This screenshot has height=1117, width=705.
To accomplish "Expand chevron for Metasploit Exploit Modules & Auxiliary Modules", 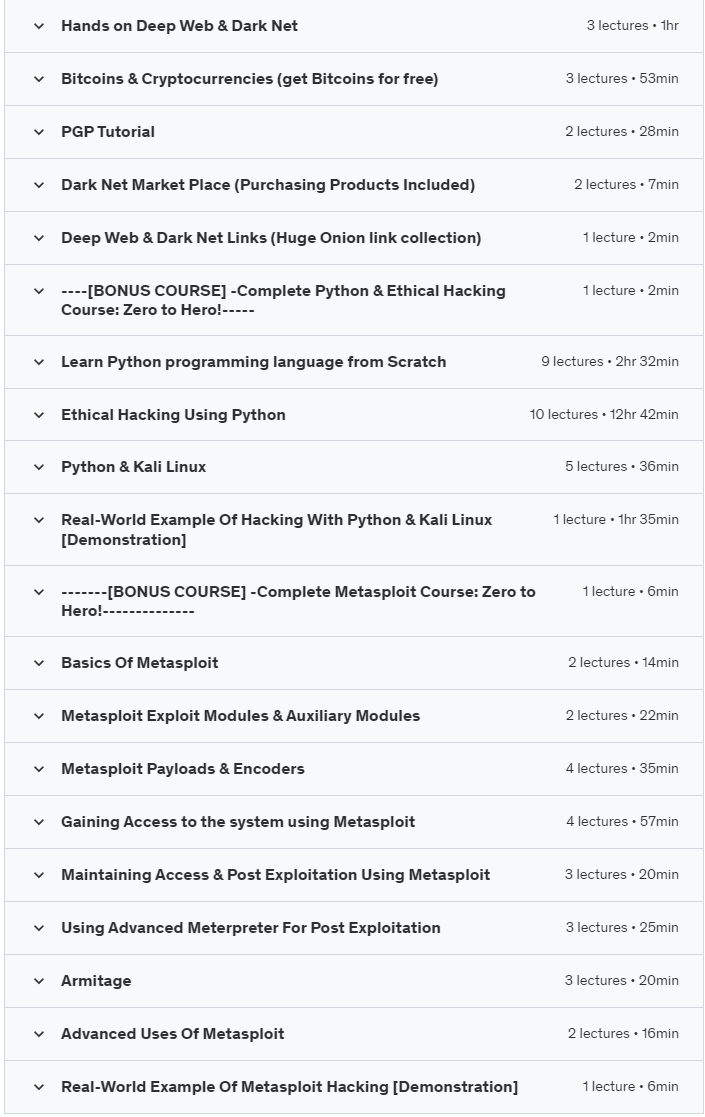I will tap(39, 716).
